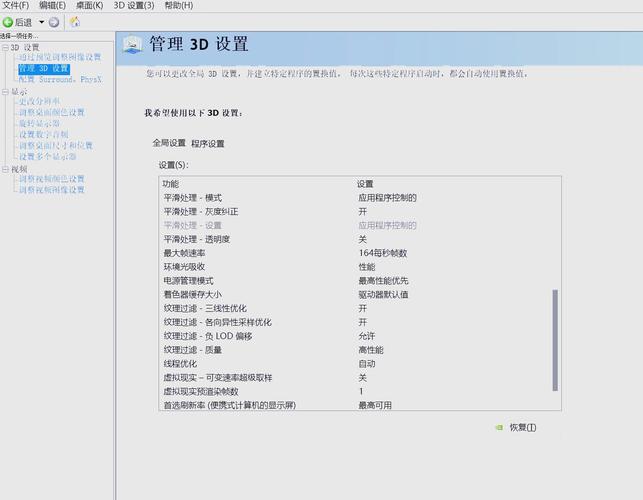This screenshot has width=643, height=500.
Task: Click the 允许 value for negative LOD
Action: point(367,336)
